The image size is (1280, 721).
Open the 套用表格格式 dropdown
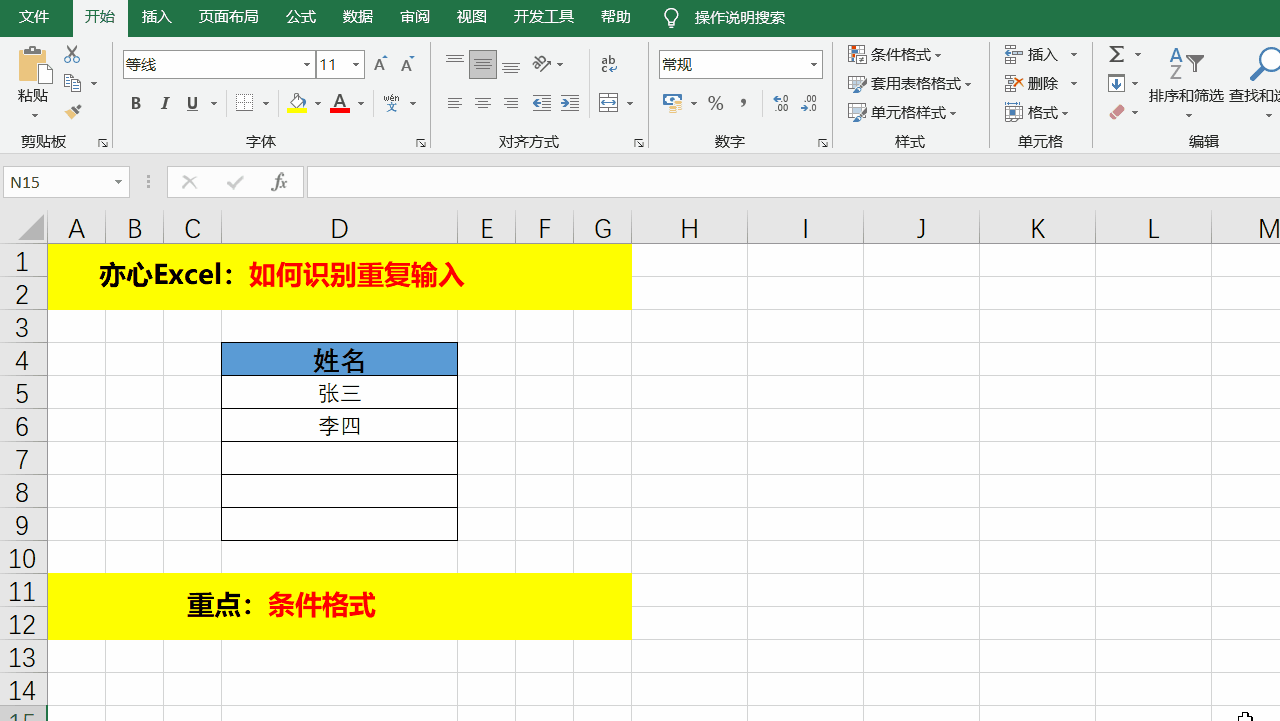910,83
